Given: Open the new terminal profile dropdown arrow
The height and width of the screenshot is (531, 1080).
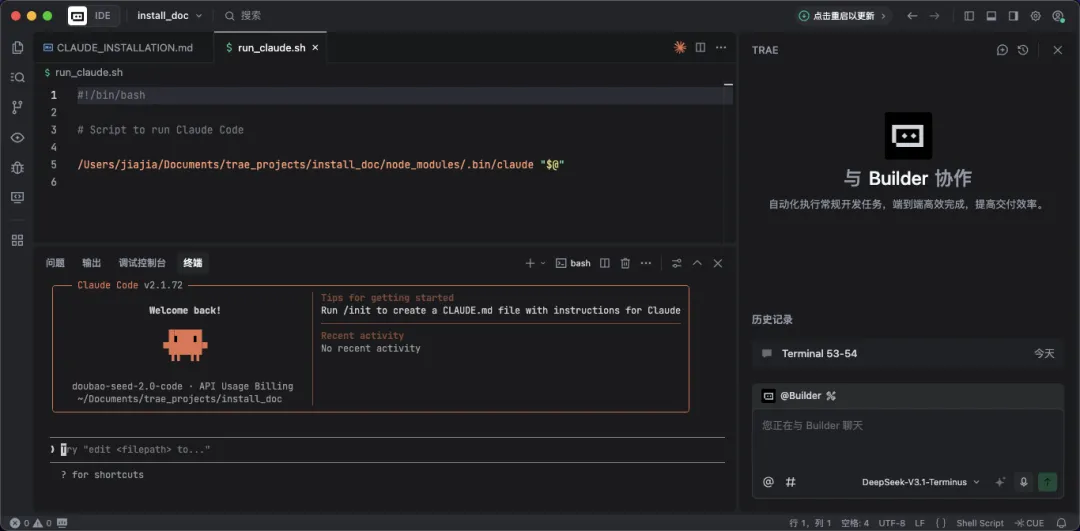Looking at the screenshot, I should pyautogui.click(x=543, y=263).
